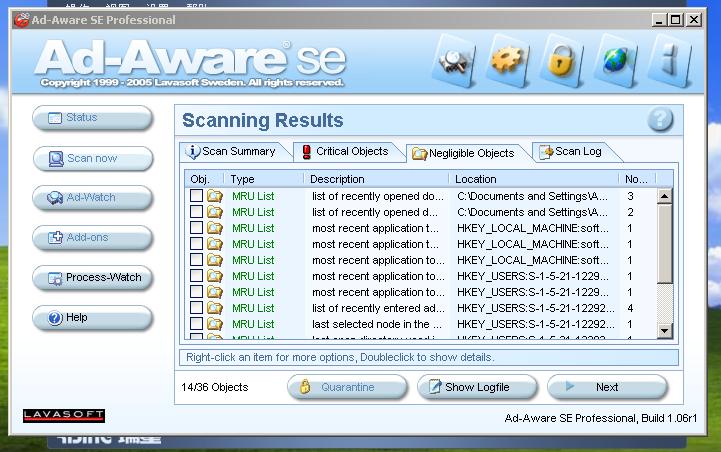
Task: Click the Ad-Aware bug icon in title bar
Action: (22, 20)
